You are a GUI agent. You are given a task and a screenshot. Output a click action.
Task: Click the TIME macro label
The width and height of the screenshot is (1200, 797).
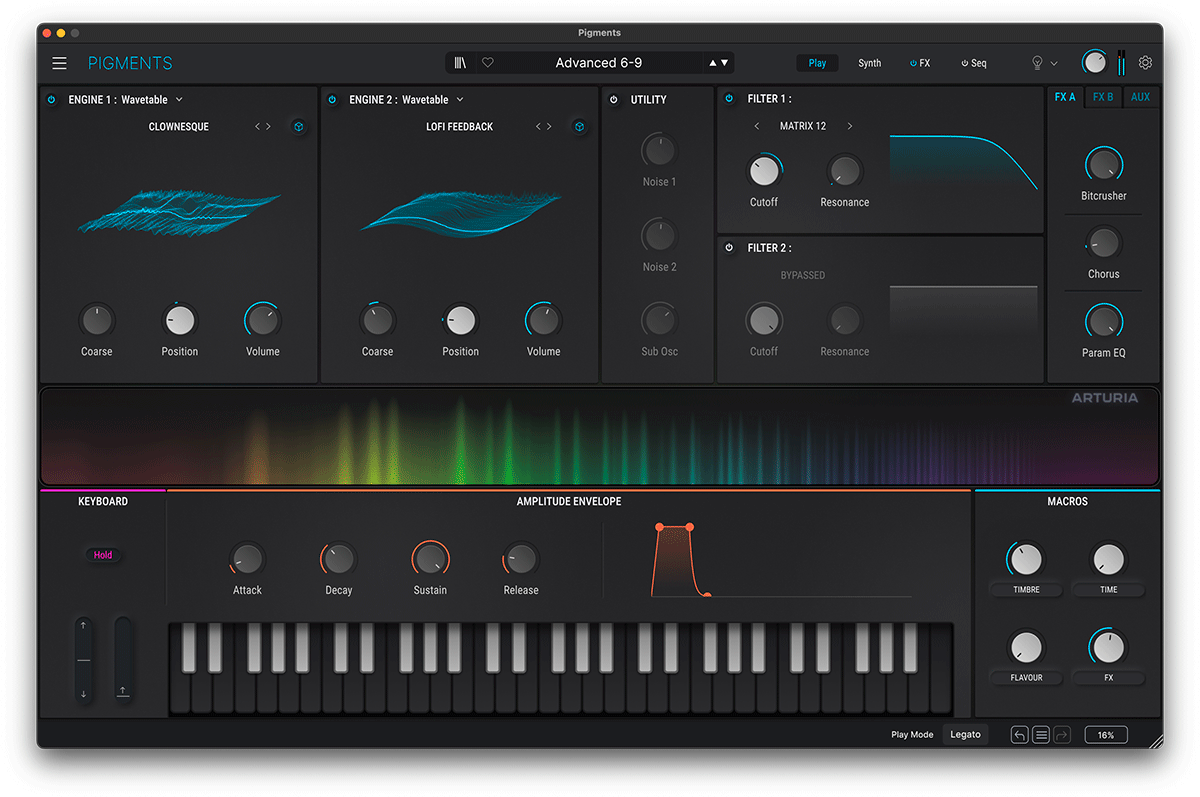pyautogui.click(x=1108, y=590)
